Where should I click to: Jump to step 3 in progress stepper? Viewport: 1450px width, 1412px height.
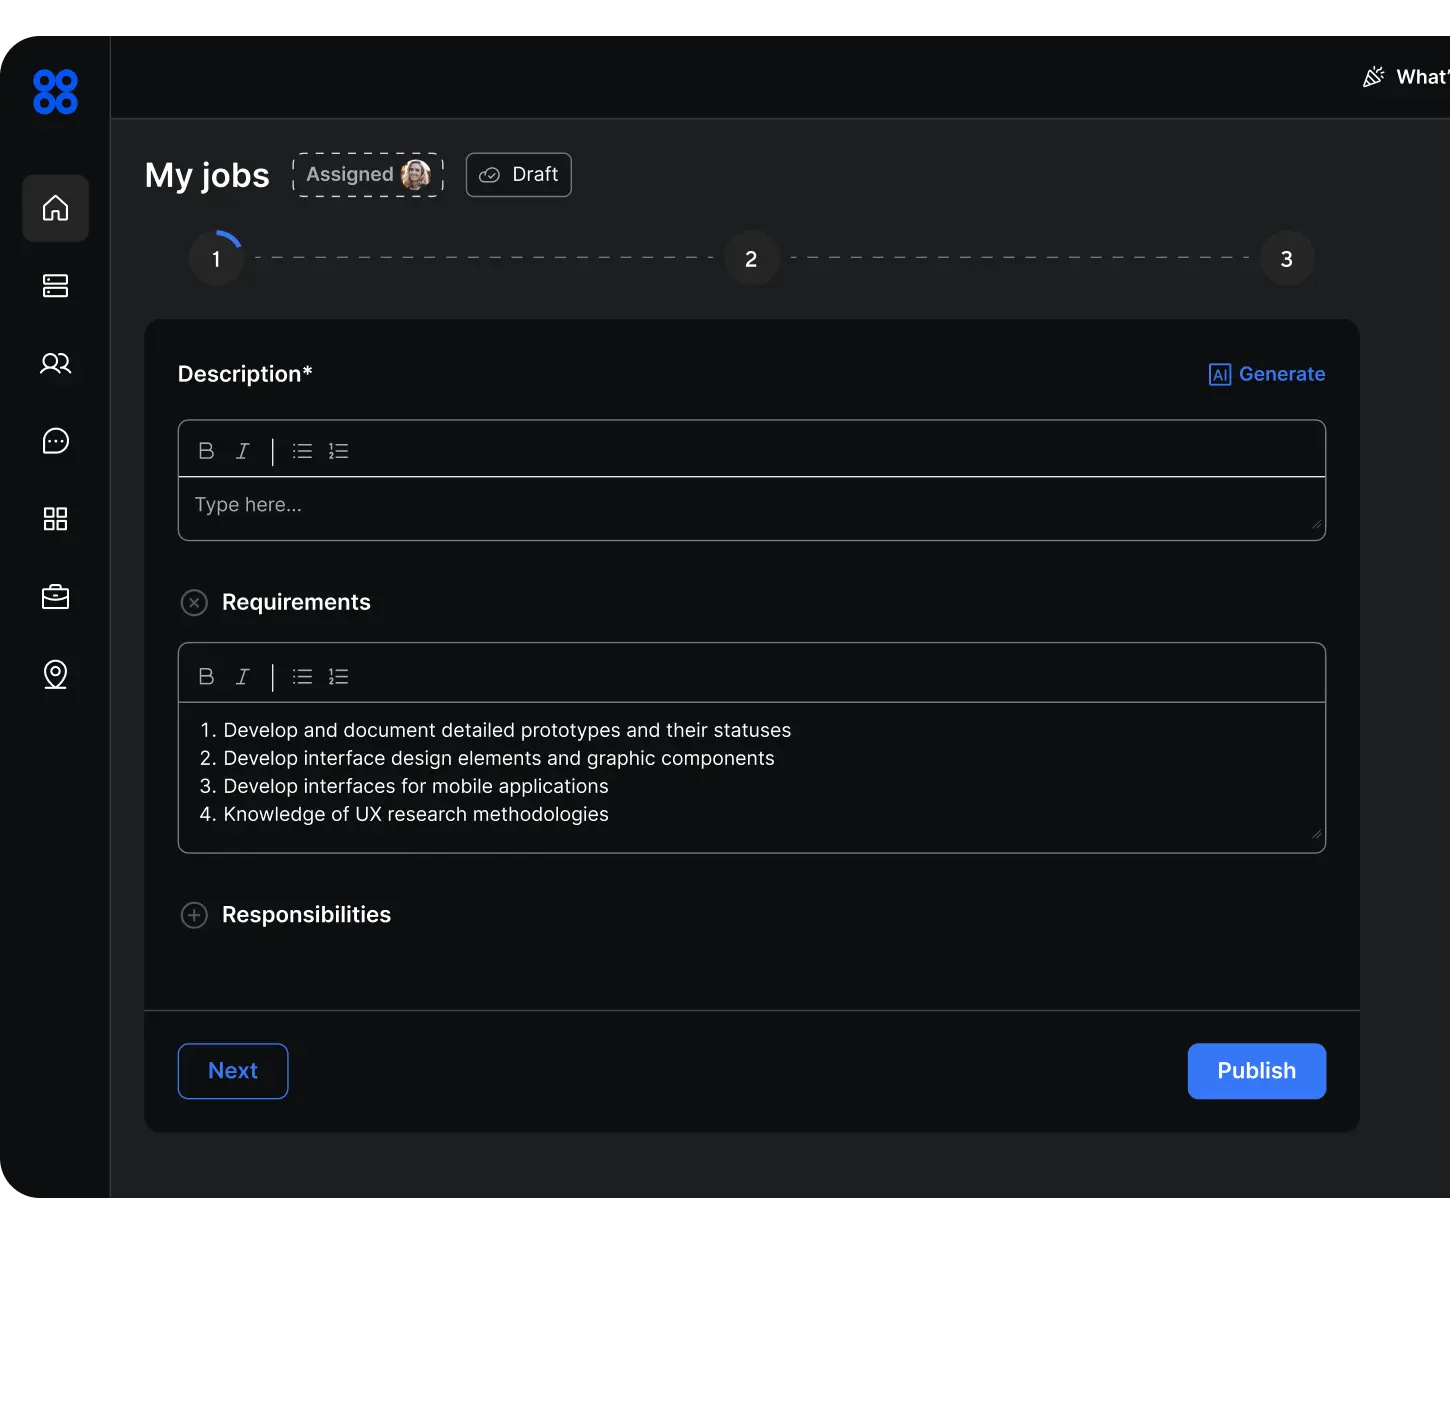tap(1286, 259)
